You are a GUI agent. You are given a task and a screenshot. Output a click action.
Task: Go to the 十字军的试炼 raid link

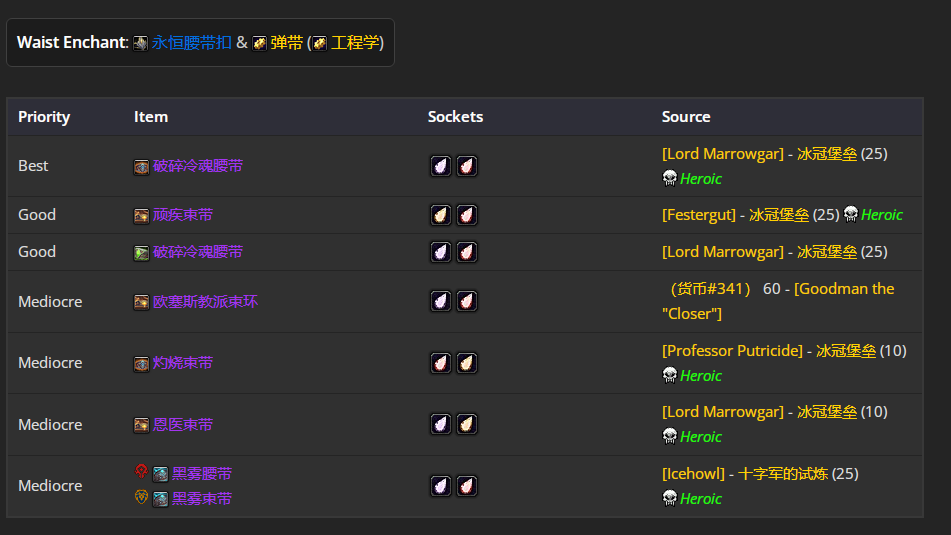pos(783,474)
